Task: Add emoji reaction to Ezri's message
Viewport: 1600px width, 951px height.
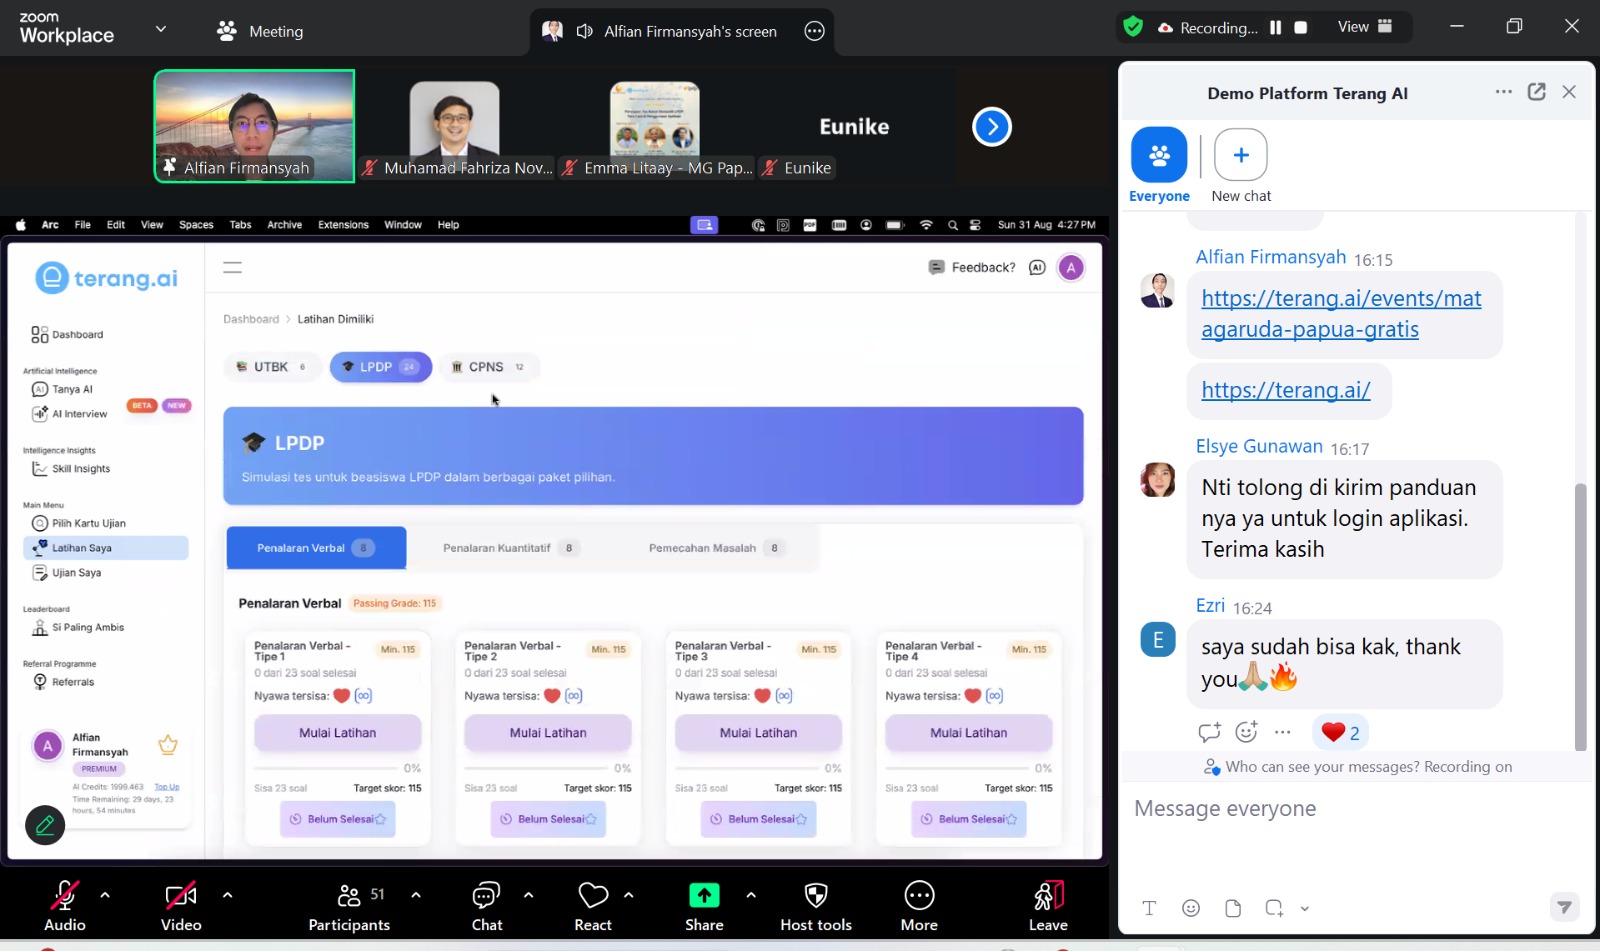Action: tap(1246, 732)
